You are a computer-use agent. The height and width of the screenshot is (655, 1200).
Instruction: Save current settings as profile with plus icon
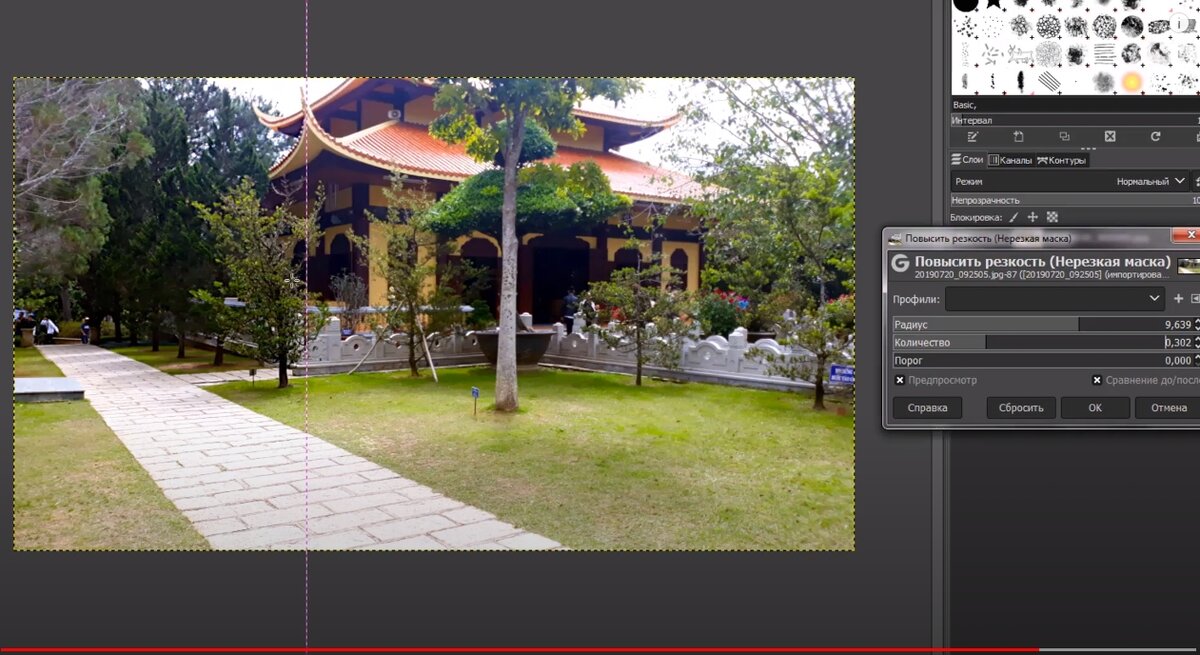click(x=1178, y=298)
